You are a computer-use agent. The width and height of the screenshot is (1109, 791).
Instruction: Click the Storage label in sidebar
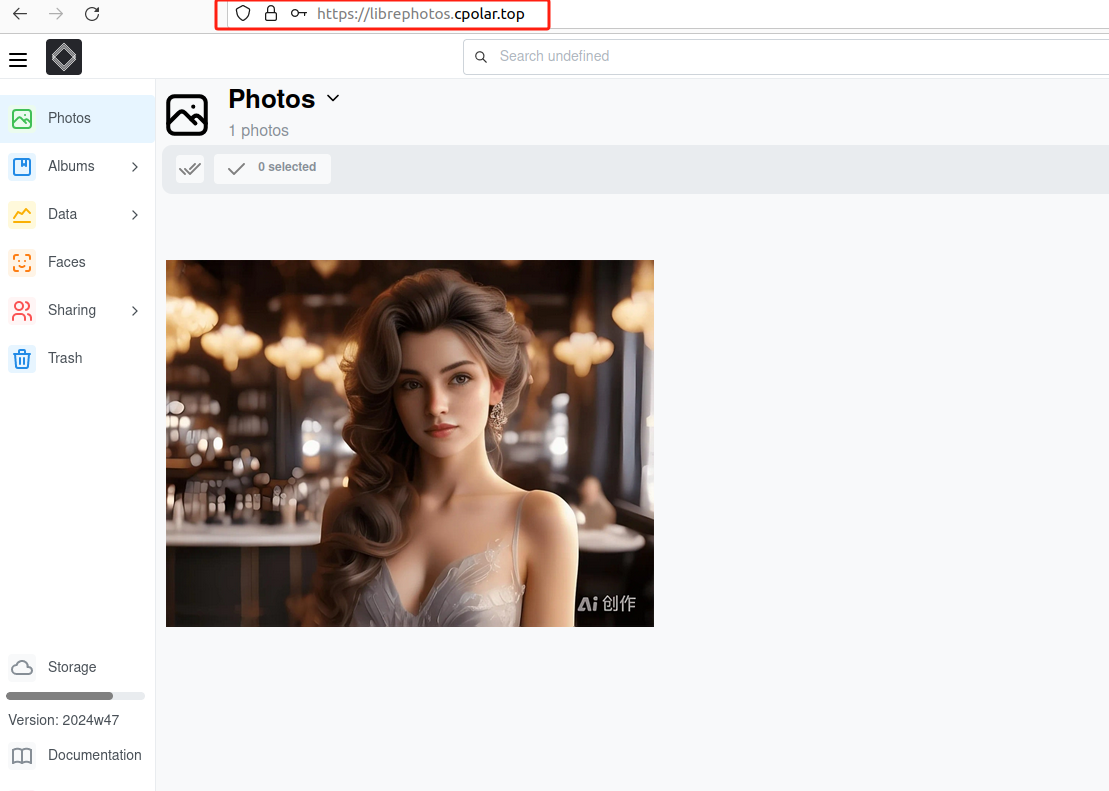[72, 667]
